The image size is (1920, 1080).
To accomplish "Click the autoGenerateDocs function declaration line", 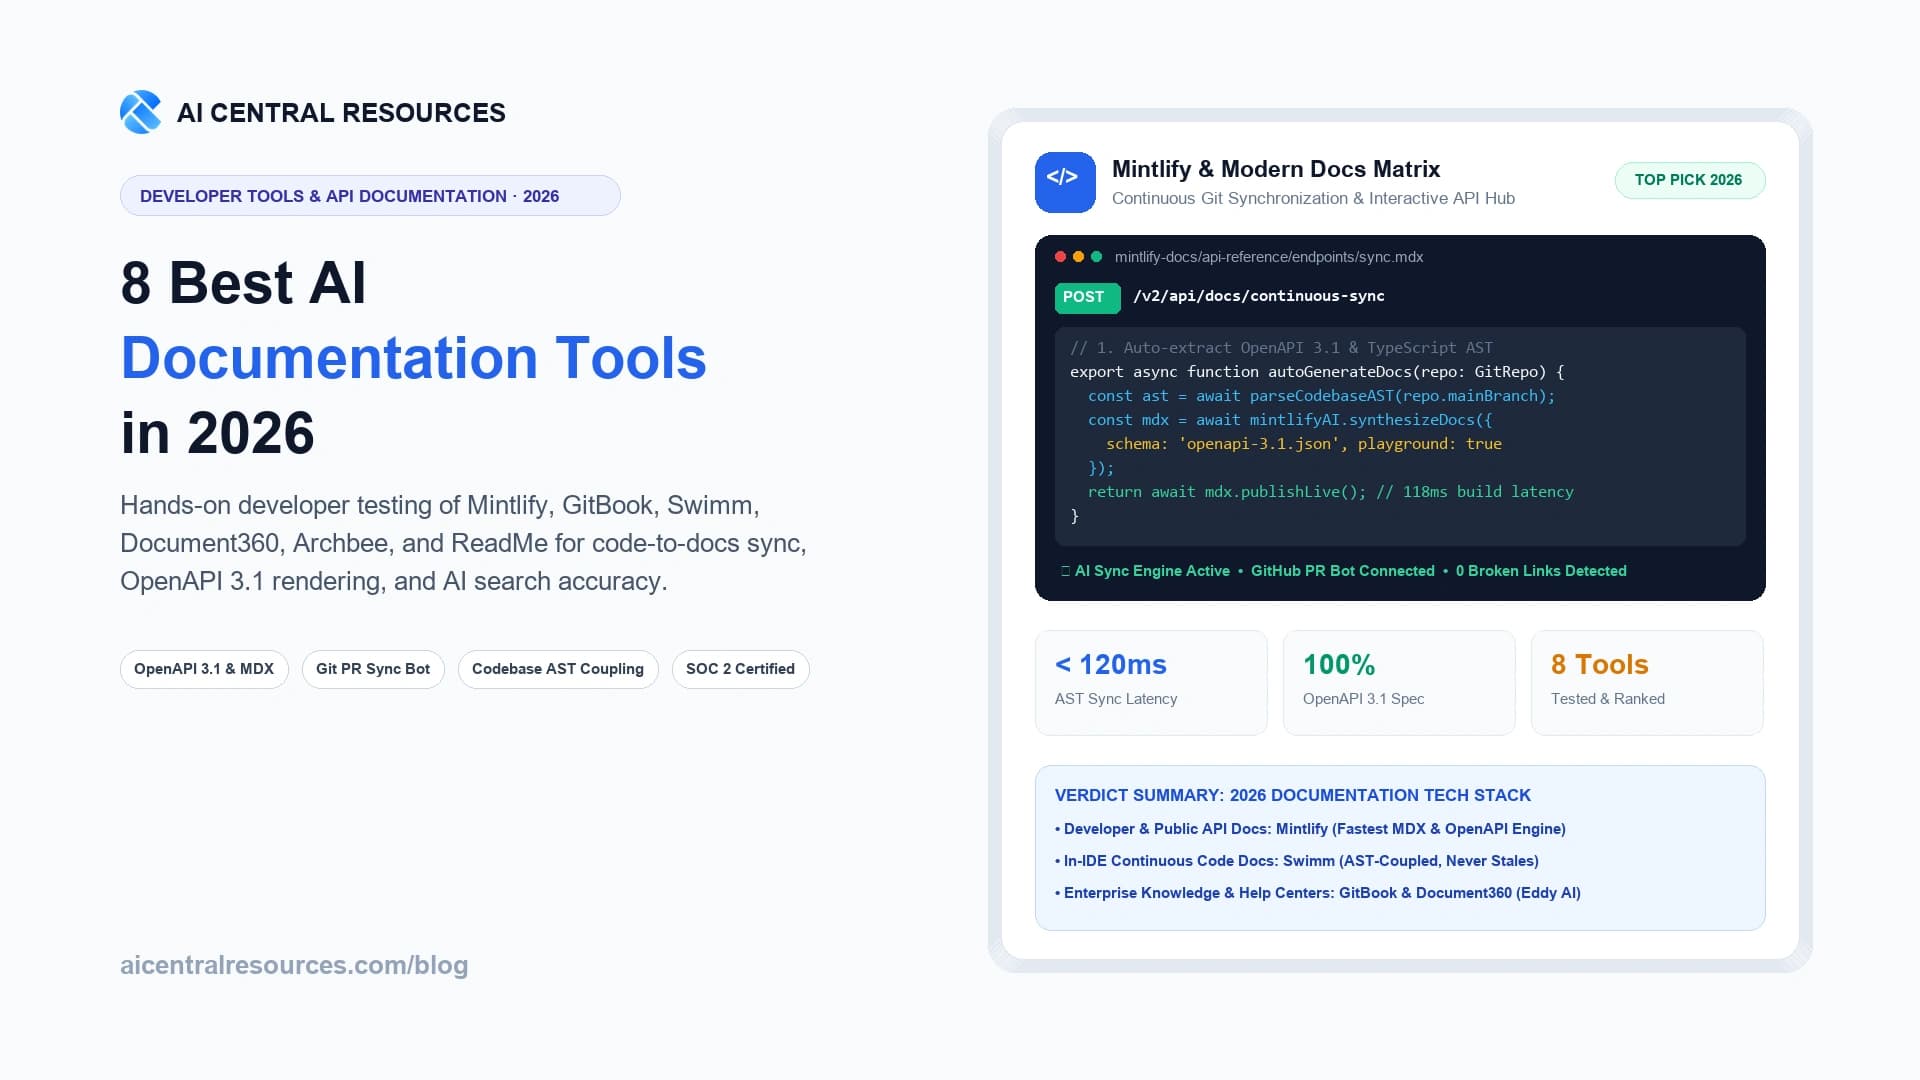I will tap(1317, 372).
